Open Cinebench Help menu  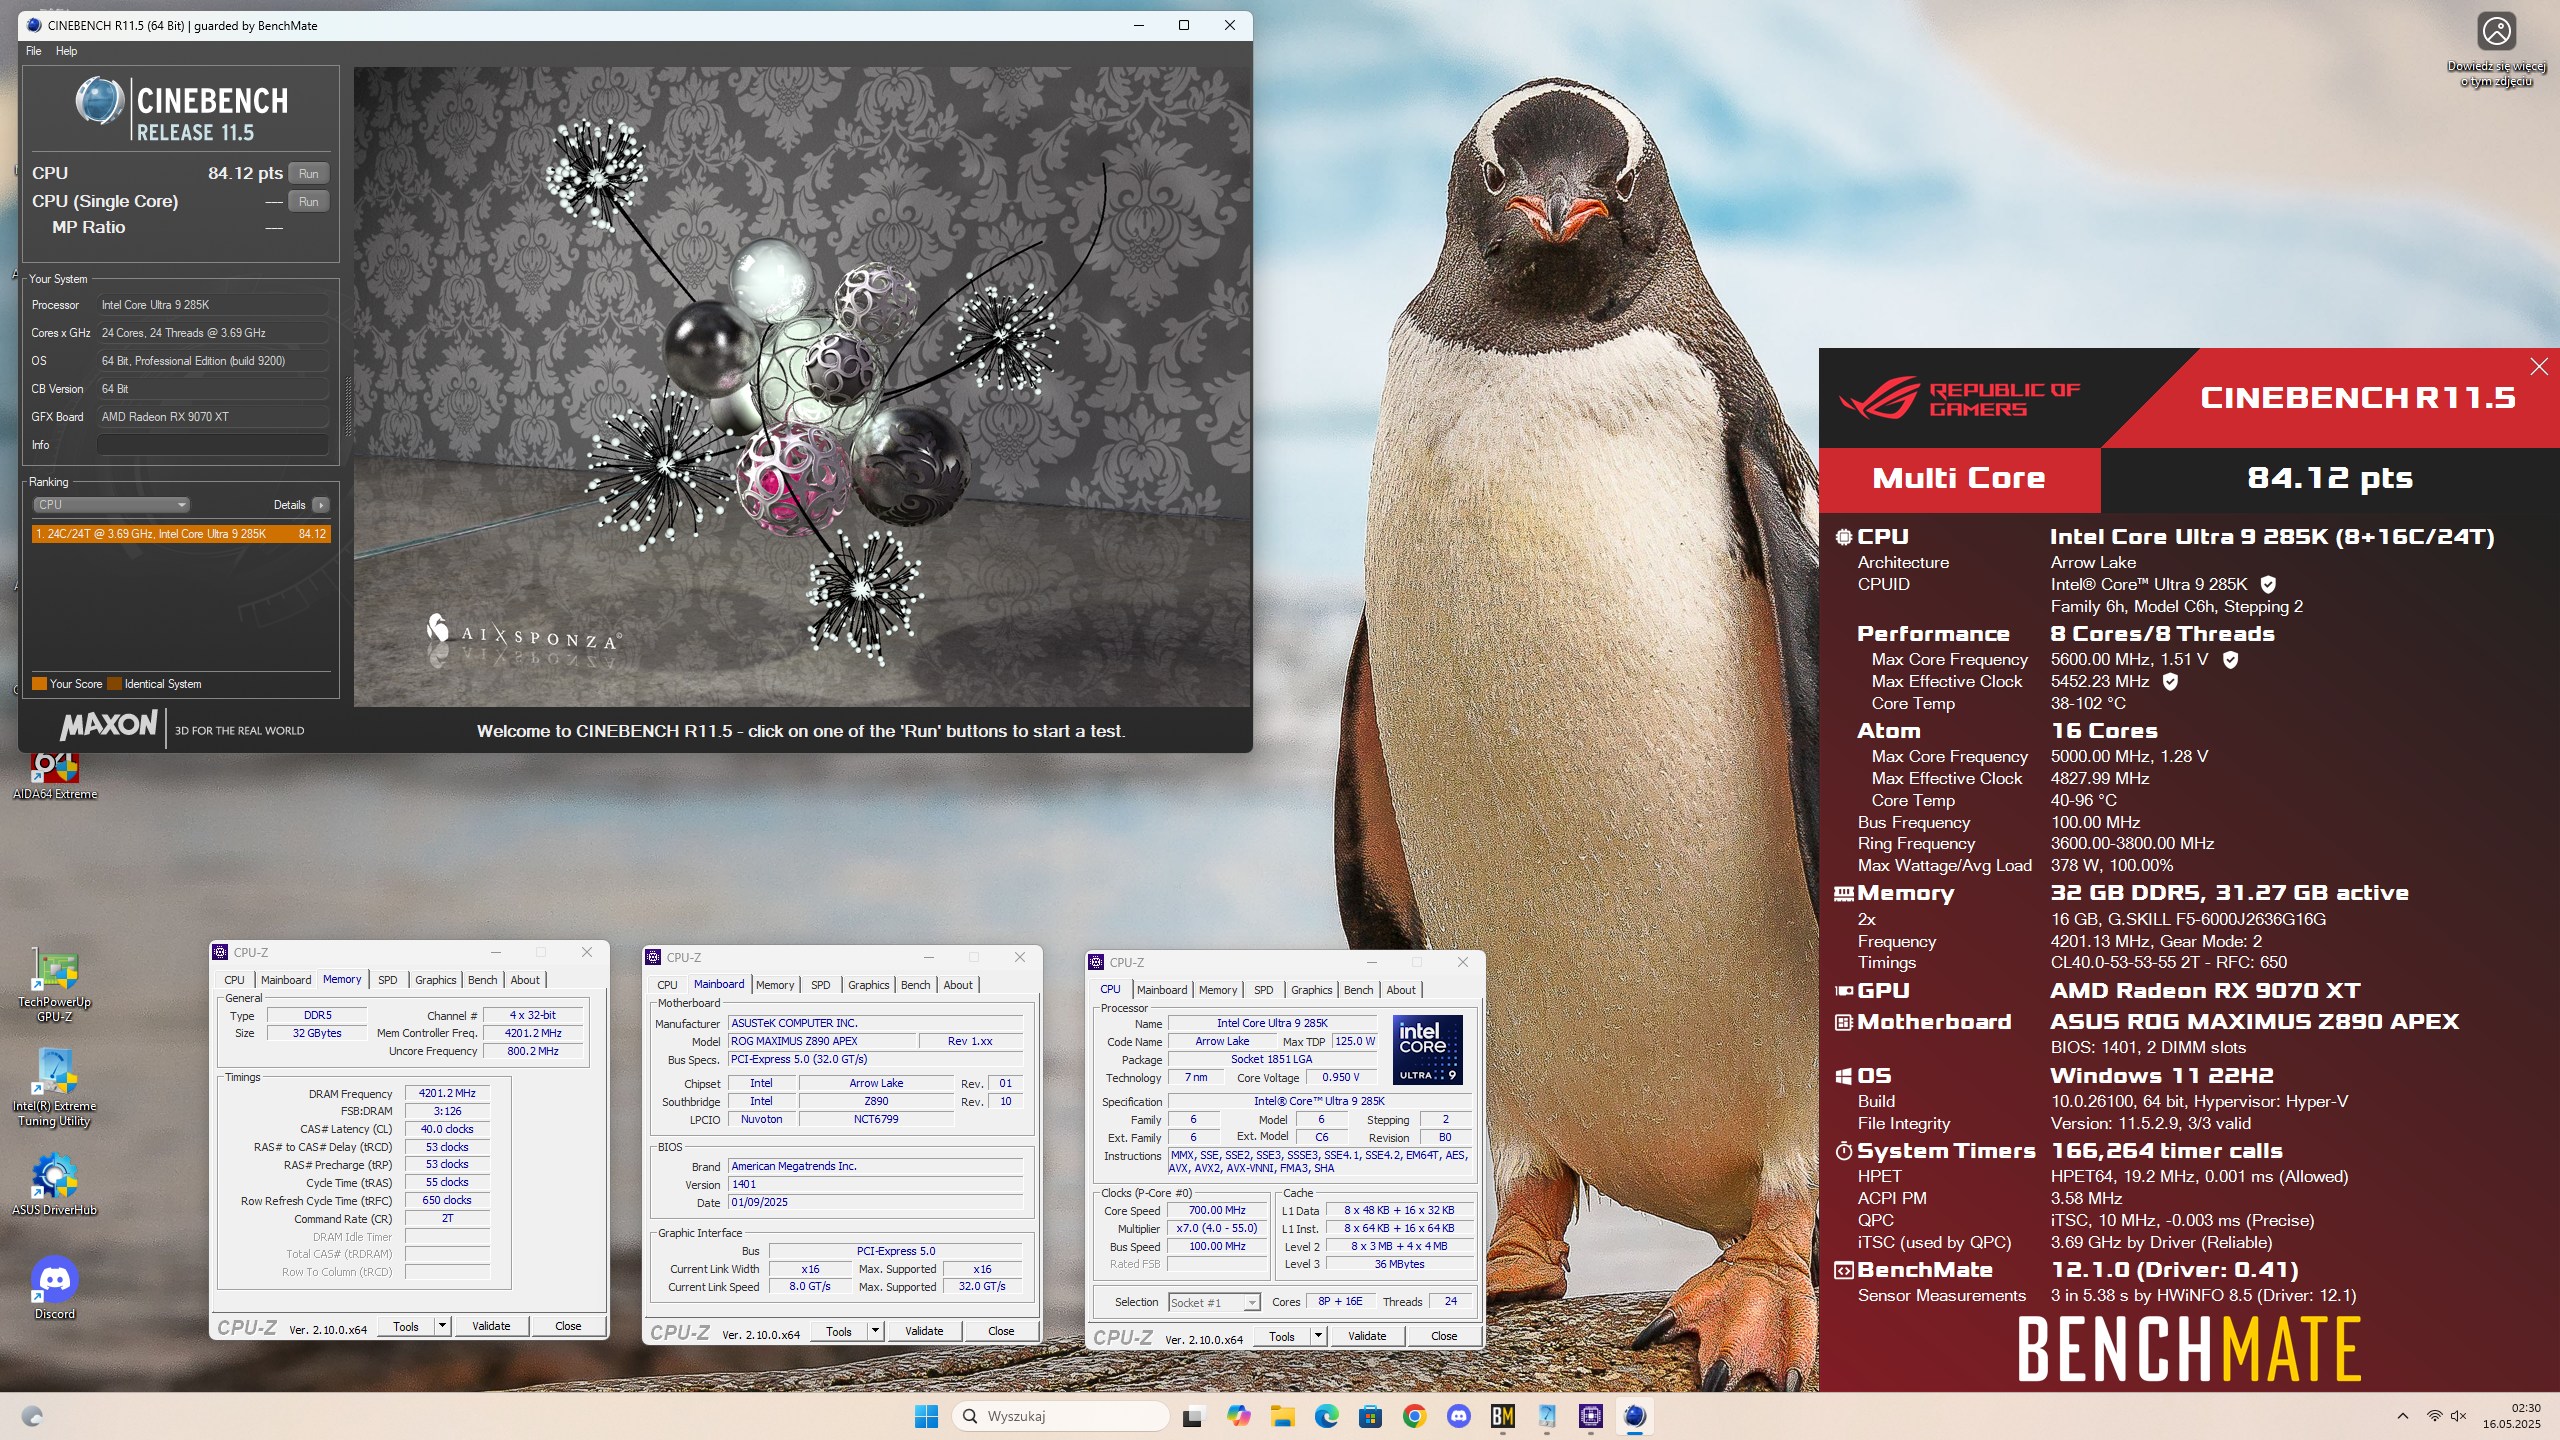tap(66, 51)
